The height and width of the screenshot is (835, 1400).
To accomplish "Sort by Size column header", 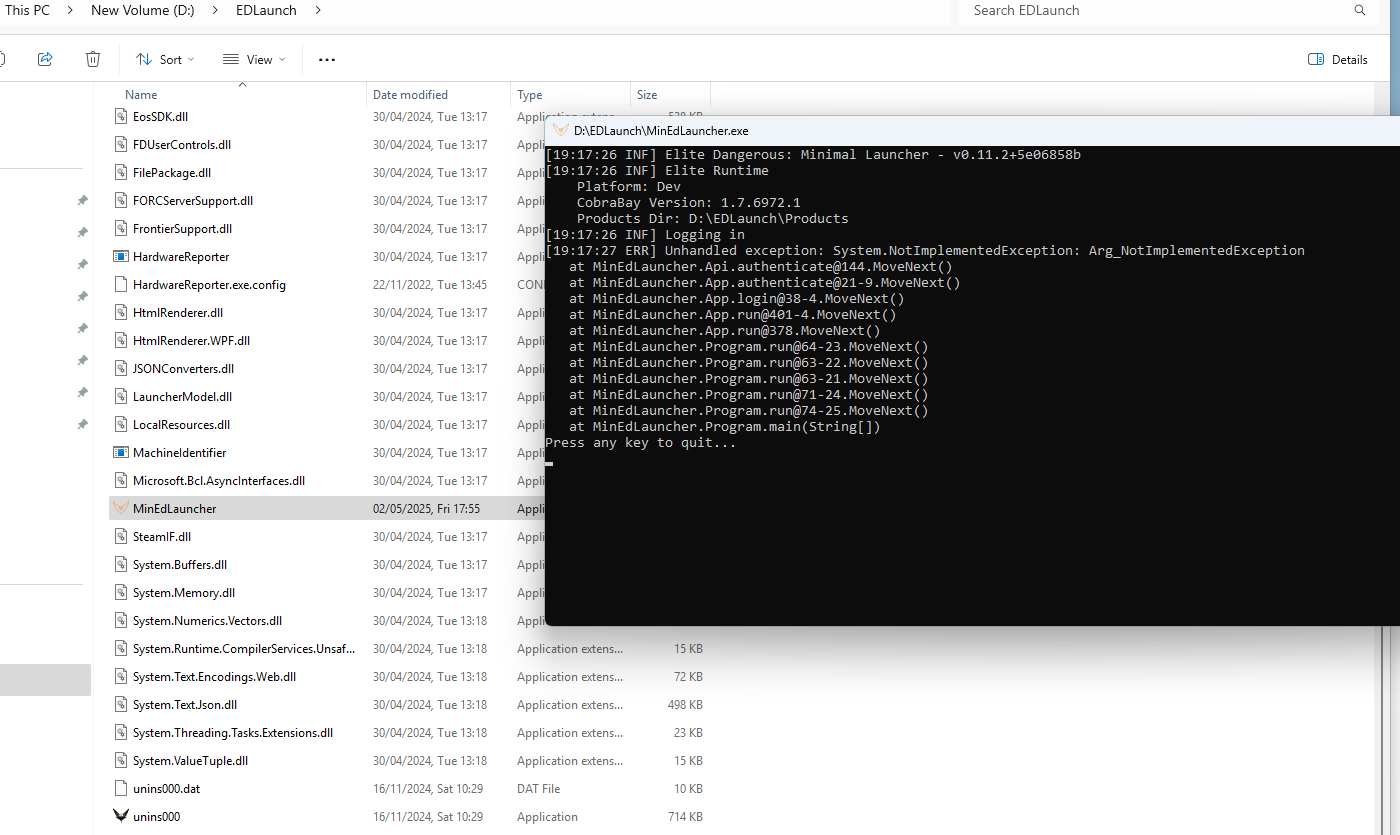I will point(647,95).
